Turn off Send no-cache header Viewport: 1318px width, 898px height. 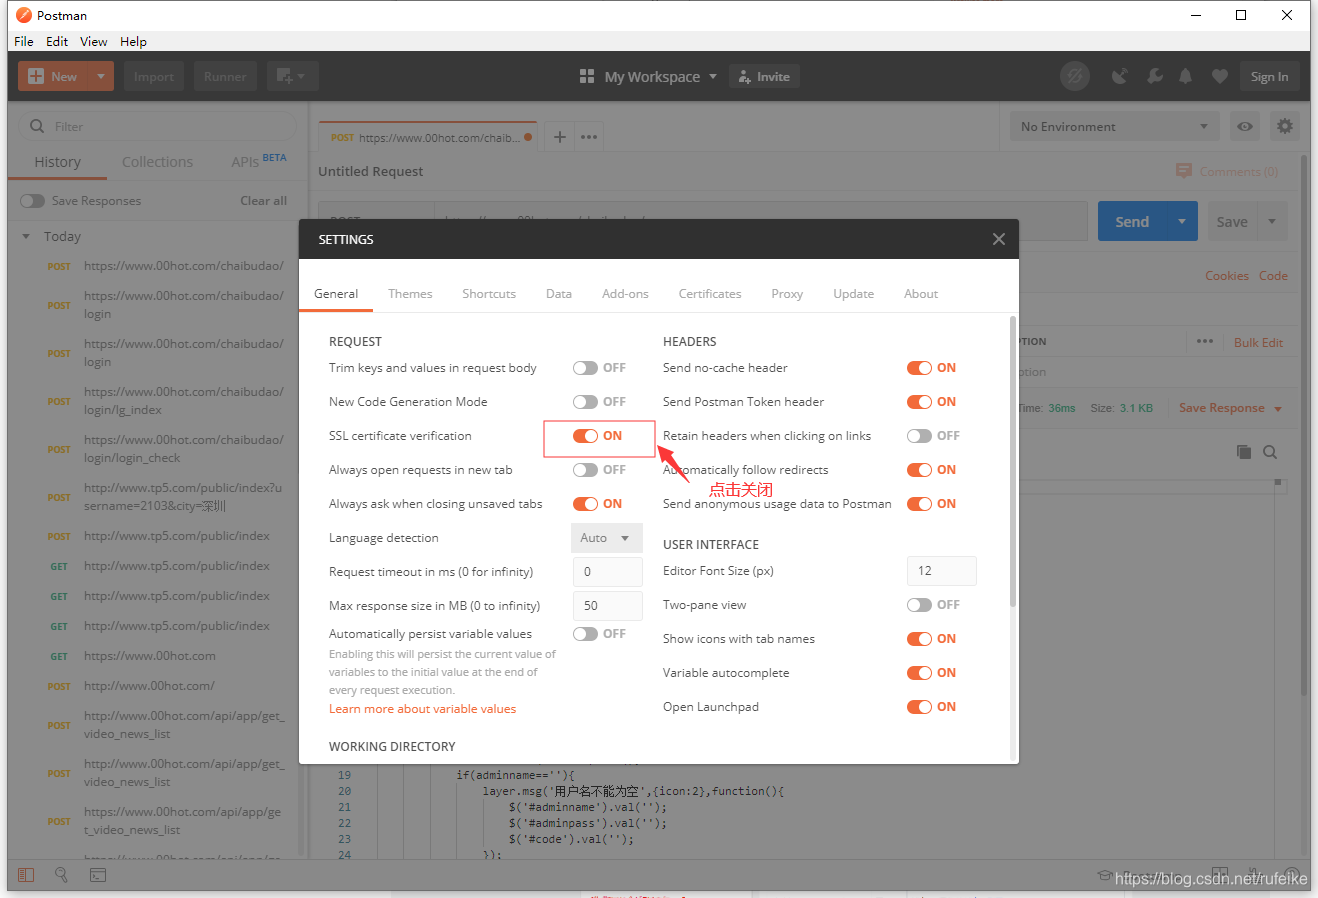919,368
